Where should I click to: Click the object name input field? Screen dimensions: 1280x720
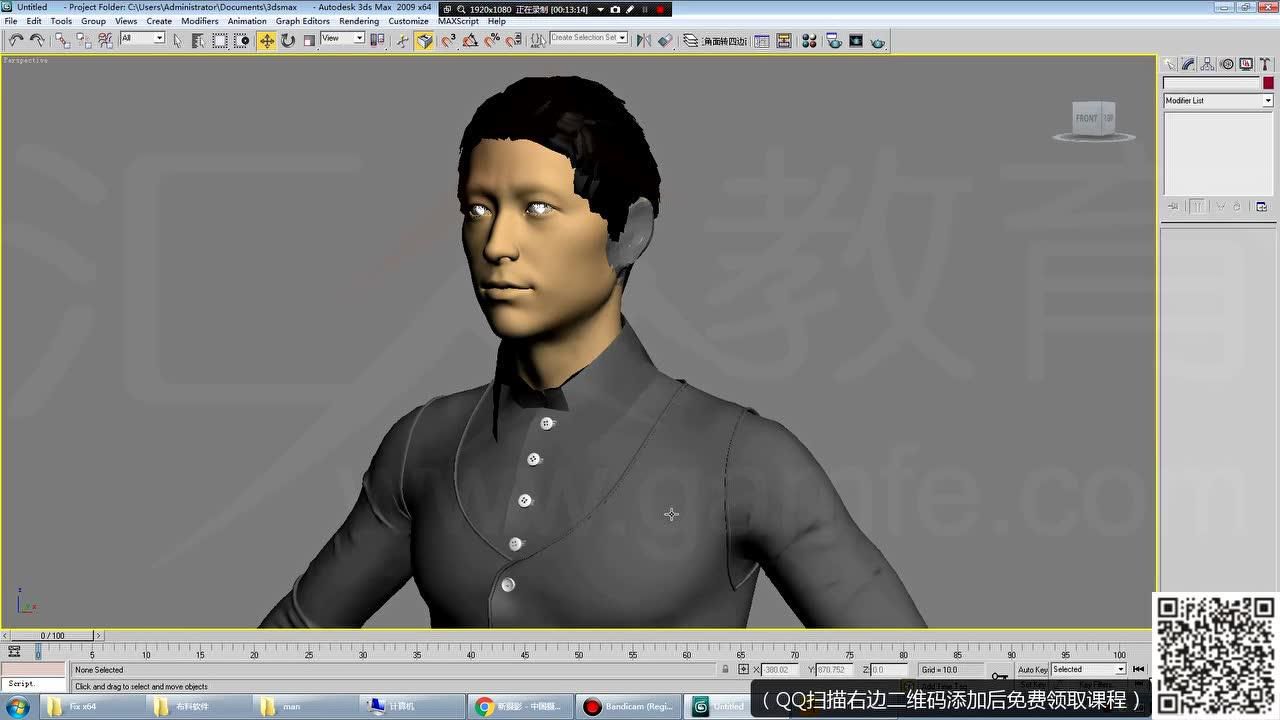pos(1211,83)
